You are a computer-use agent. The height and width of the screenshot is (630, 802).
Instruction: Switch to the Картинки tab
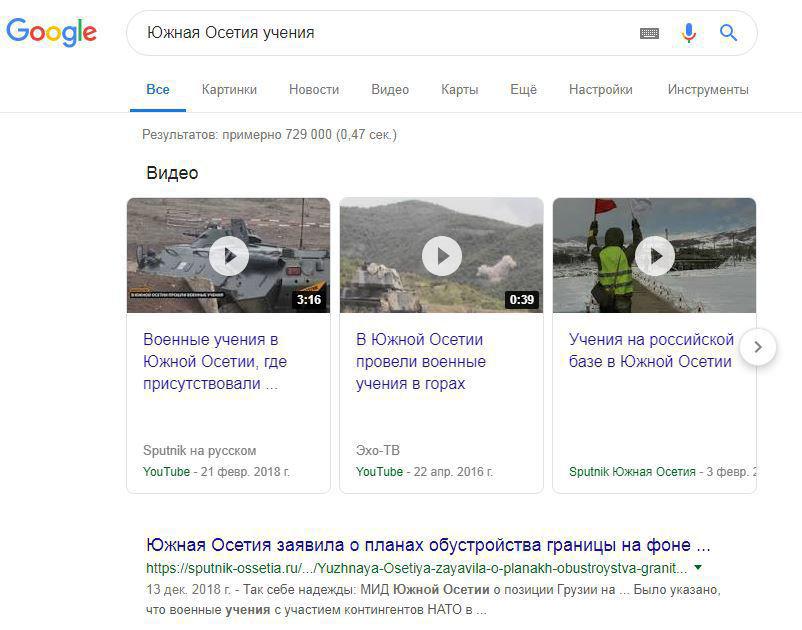coord(229,89)
